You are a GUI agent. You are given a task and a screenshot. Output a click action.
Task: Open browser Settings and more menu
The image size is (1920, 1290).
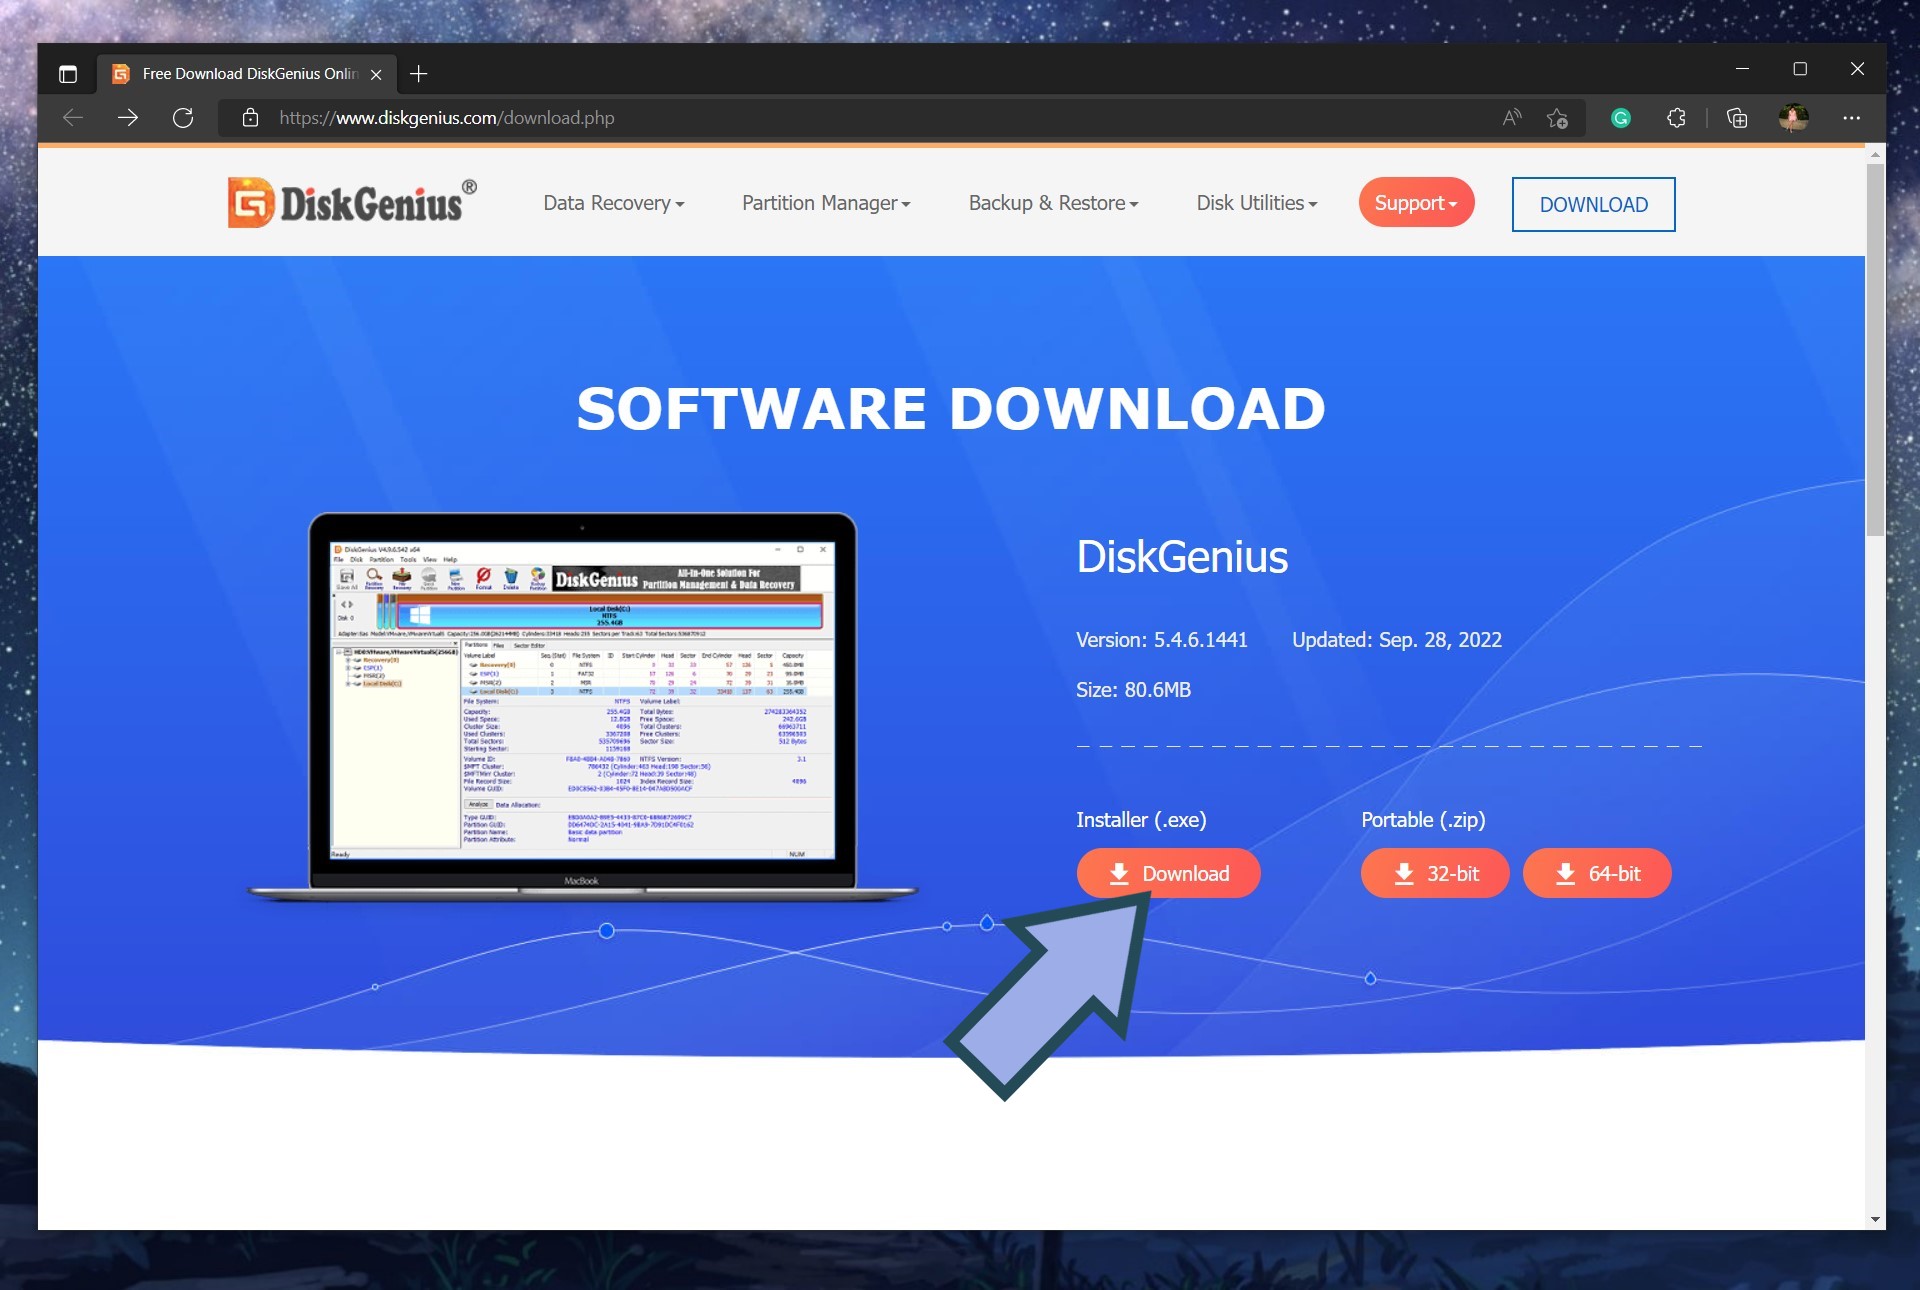[x=1852, y=118]
